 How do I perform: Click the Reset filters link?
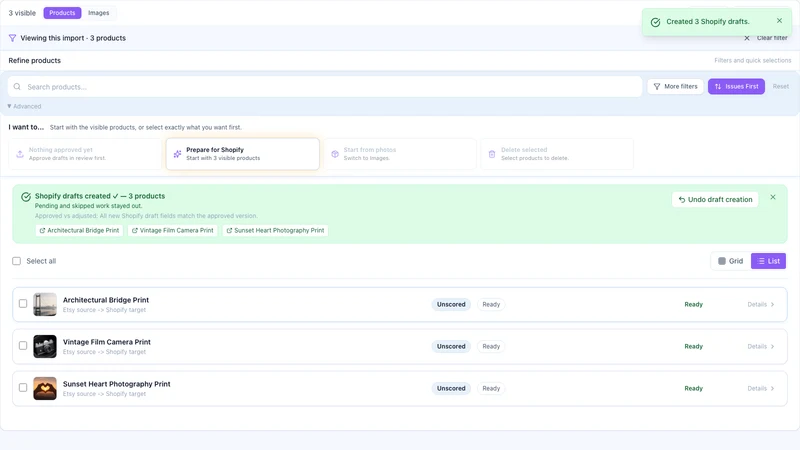tap(781, 86)
